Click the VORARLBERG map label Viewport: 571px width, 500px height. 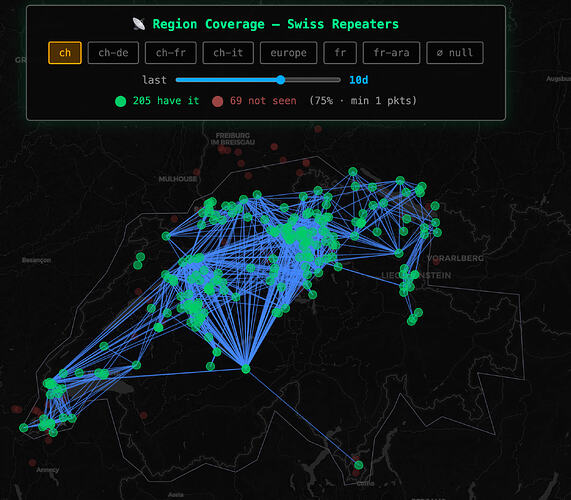coord(456,258)
